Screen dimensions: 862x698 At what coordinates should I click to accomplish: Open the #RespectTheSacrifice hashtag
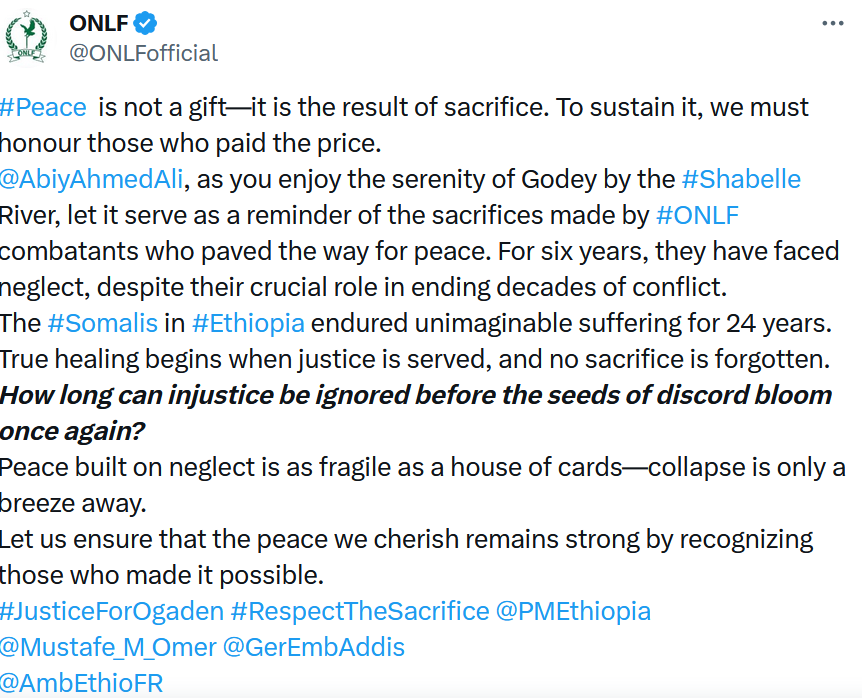coord(360,611)
